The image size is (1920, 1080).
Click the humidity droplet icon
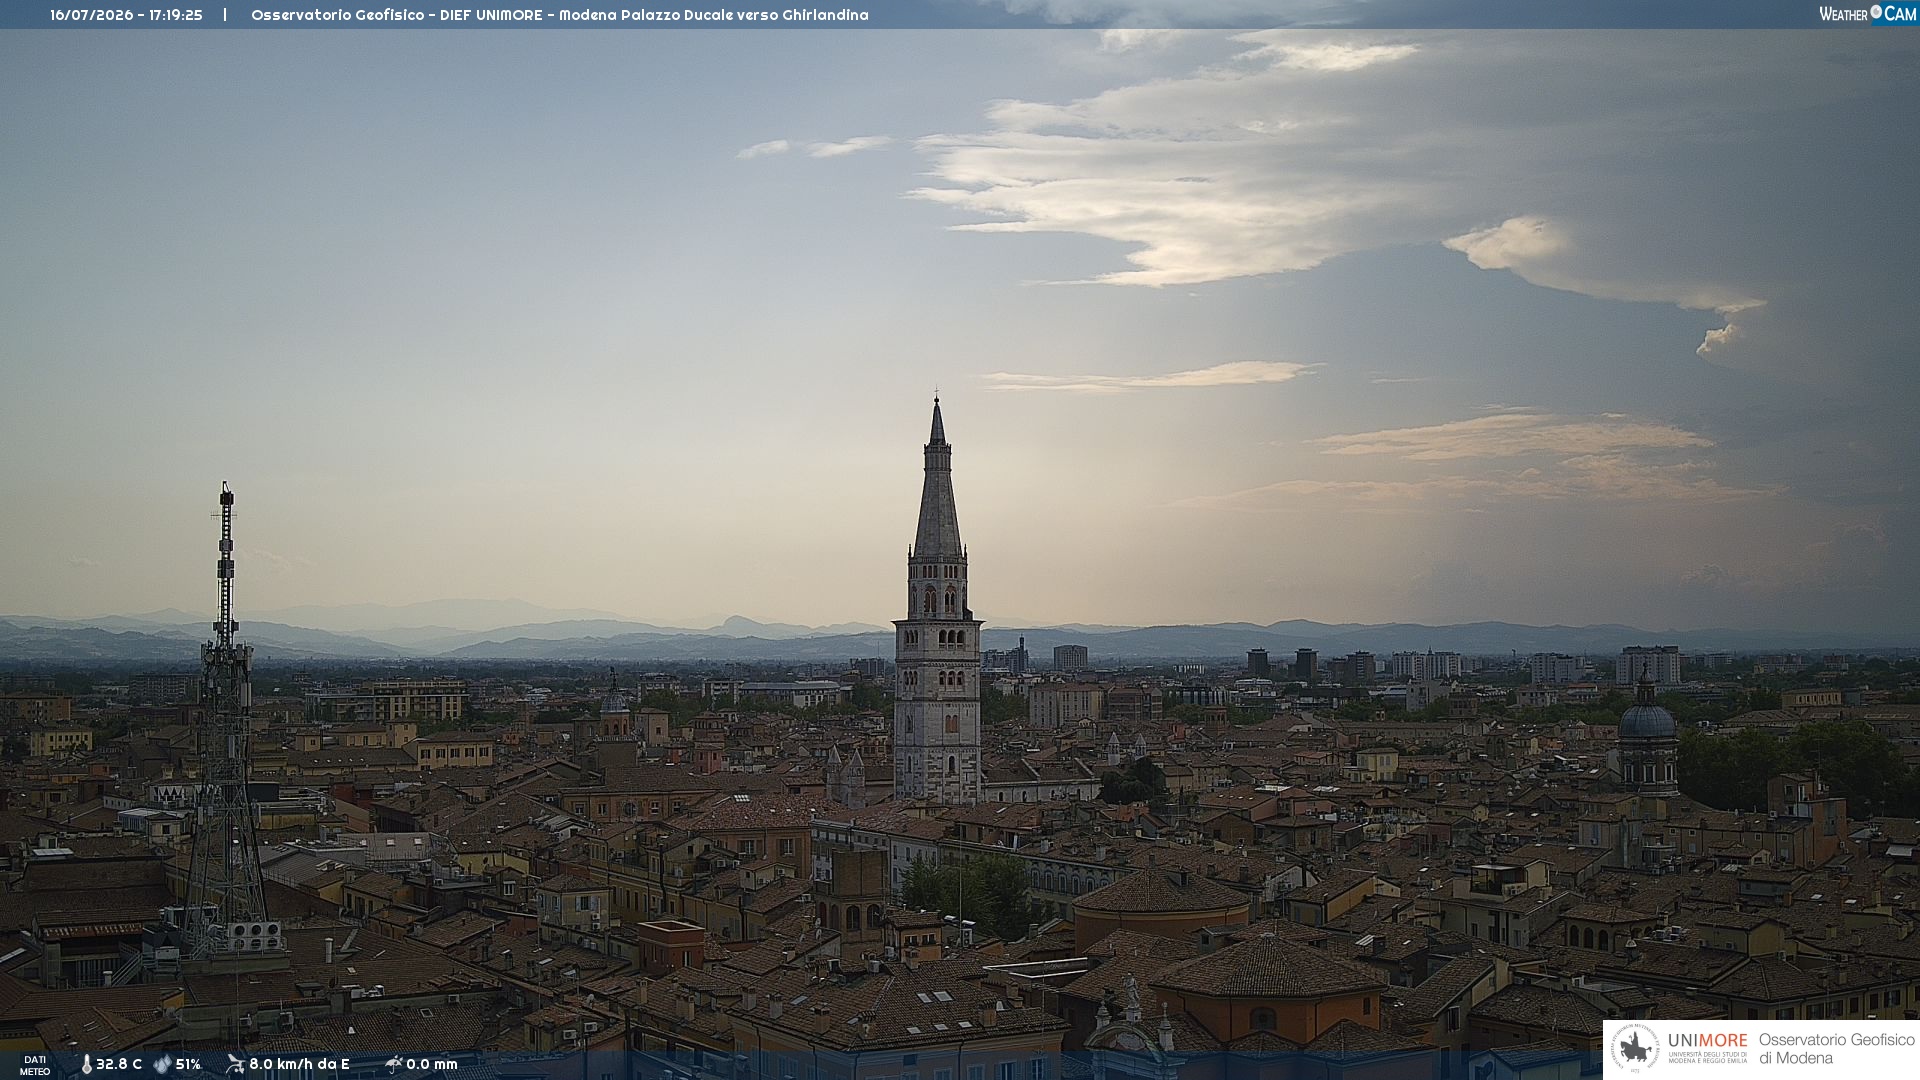tap(162, 1064)
